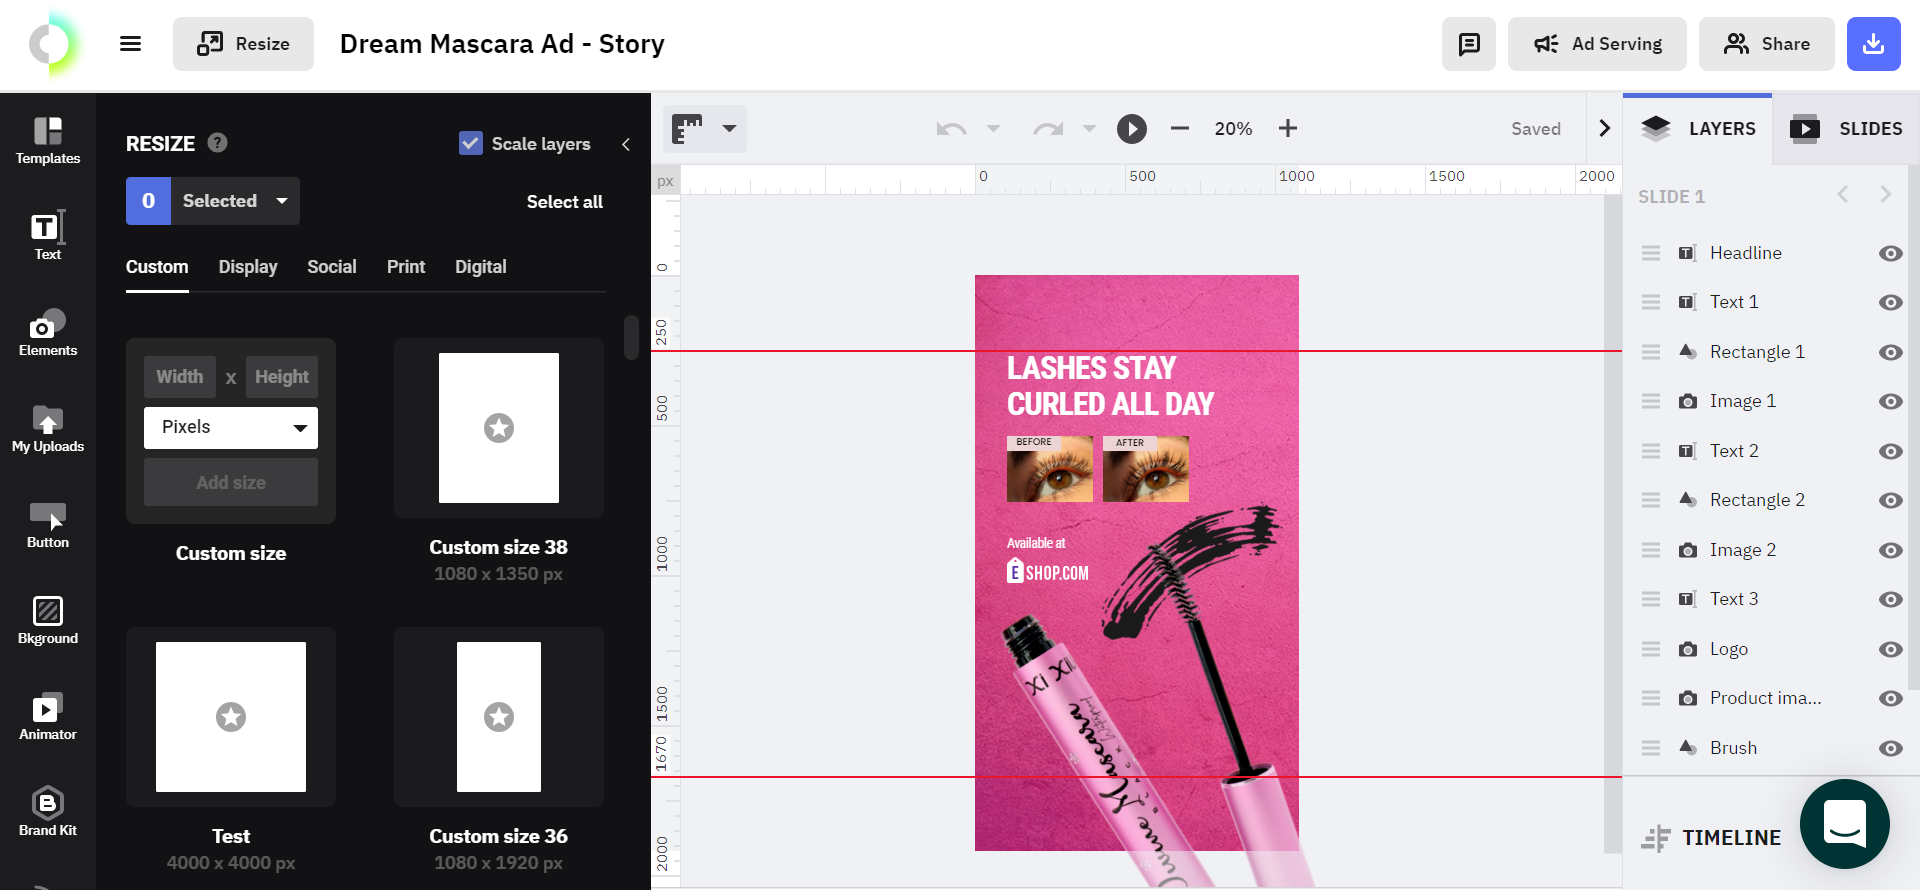
Task: Open the Brand Kit panel
Action: [47, 812]
